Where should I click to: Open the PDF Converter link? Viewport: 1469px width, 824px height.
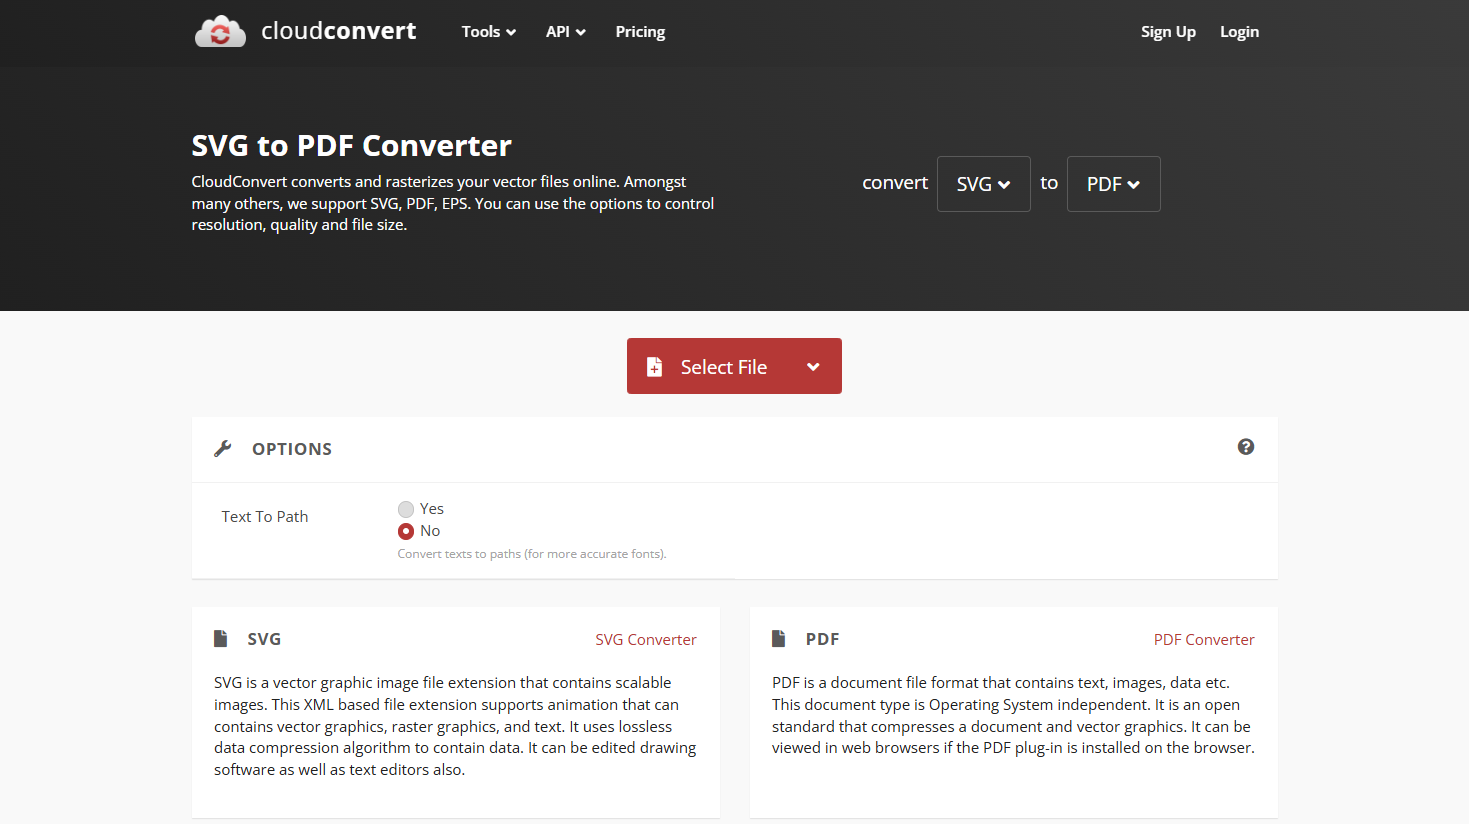pos(1204,639)
